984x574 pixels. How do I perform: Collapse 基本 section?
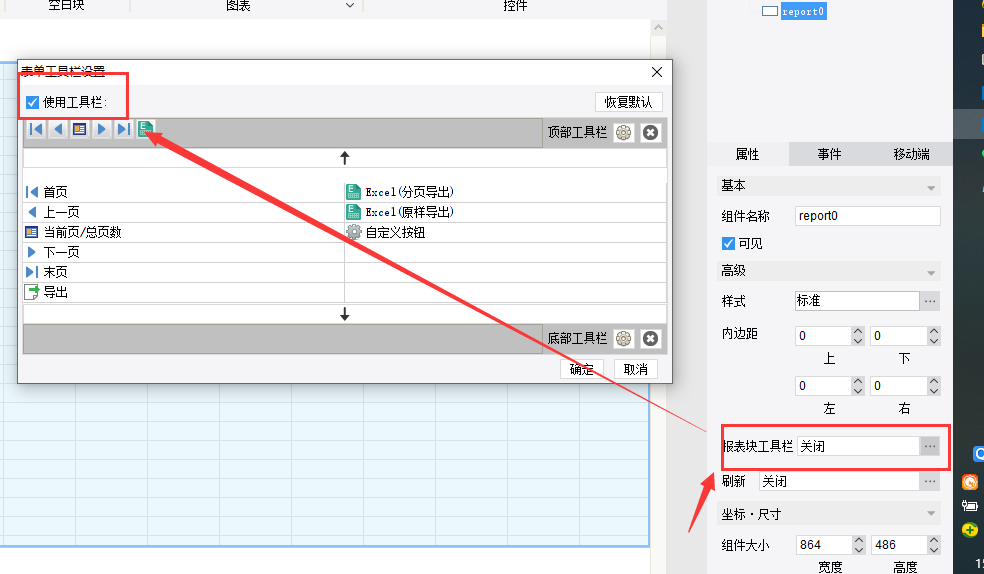point(931,188)
